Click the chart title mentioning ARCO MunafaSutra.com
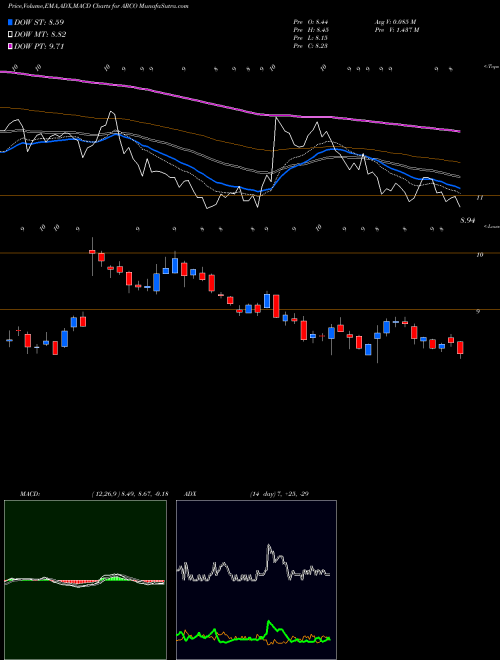Image resolution: width=500 pixels, height=660 pixels. pos(98,6)
